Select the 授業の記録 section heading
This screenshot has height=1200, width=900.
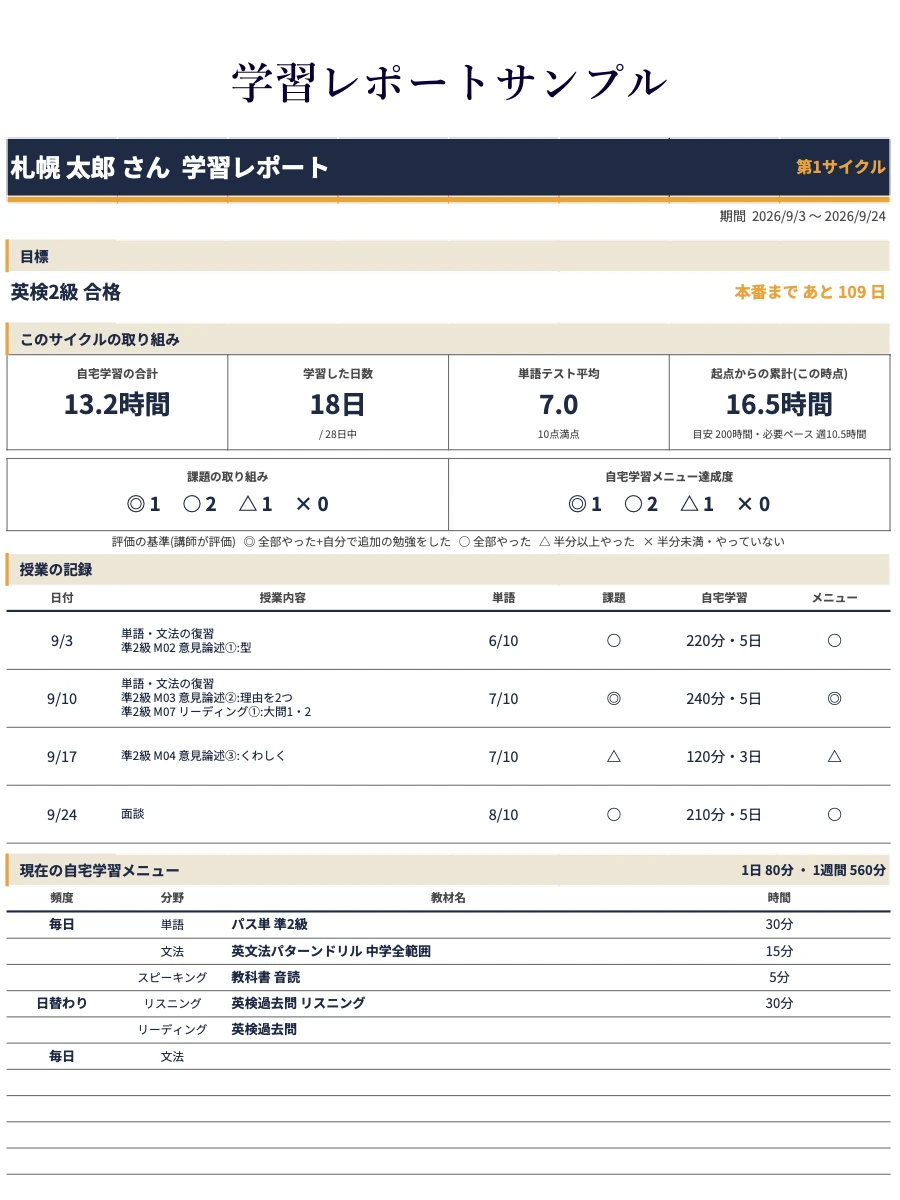[x=57, y=570]
